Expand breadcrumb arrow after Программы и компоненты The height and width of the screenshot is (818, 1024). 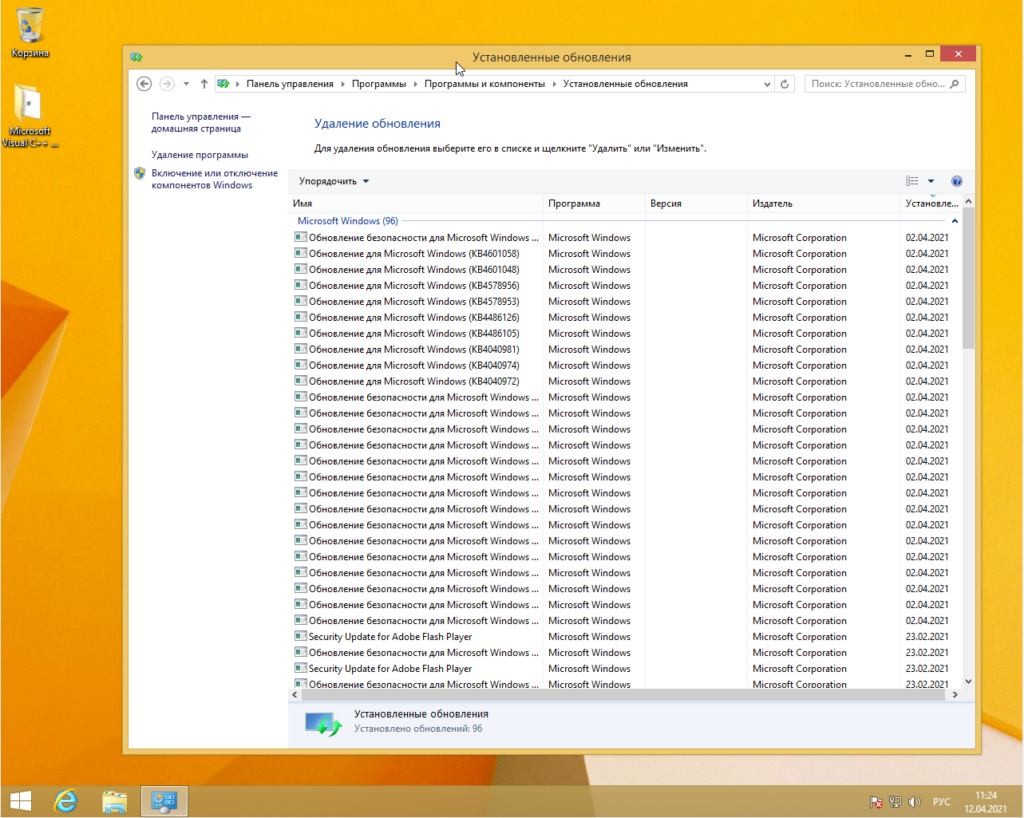[x=554, y=84]
